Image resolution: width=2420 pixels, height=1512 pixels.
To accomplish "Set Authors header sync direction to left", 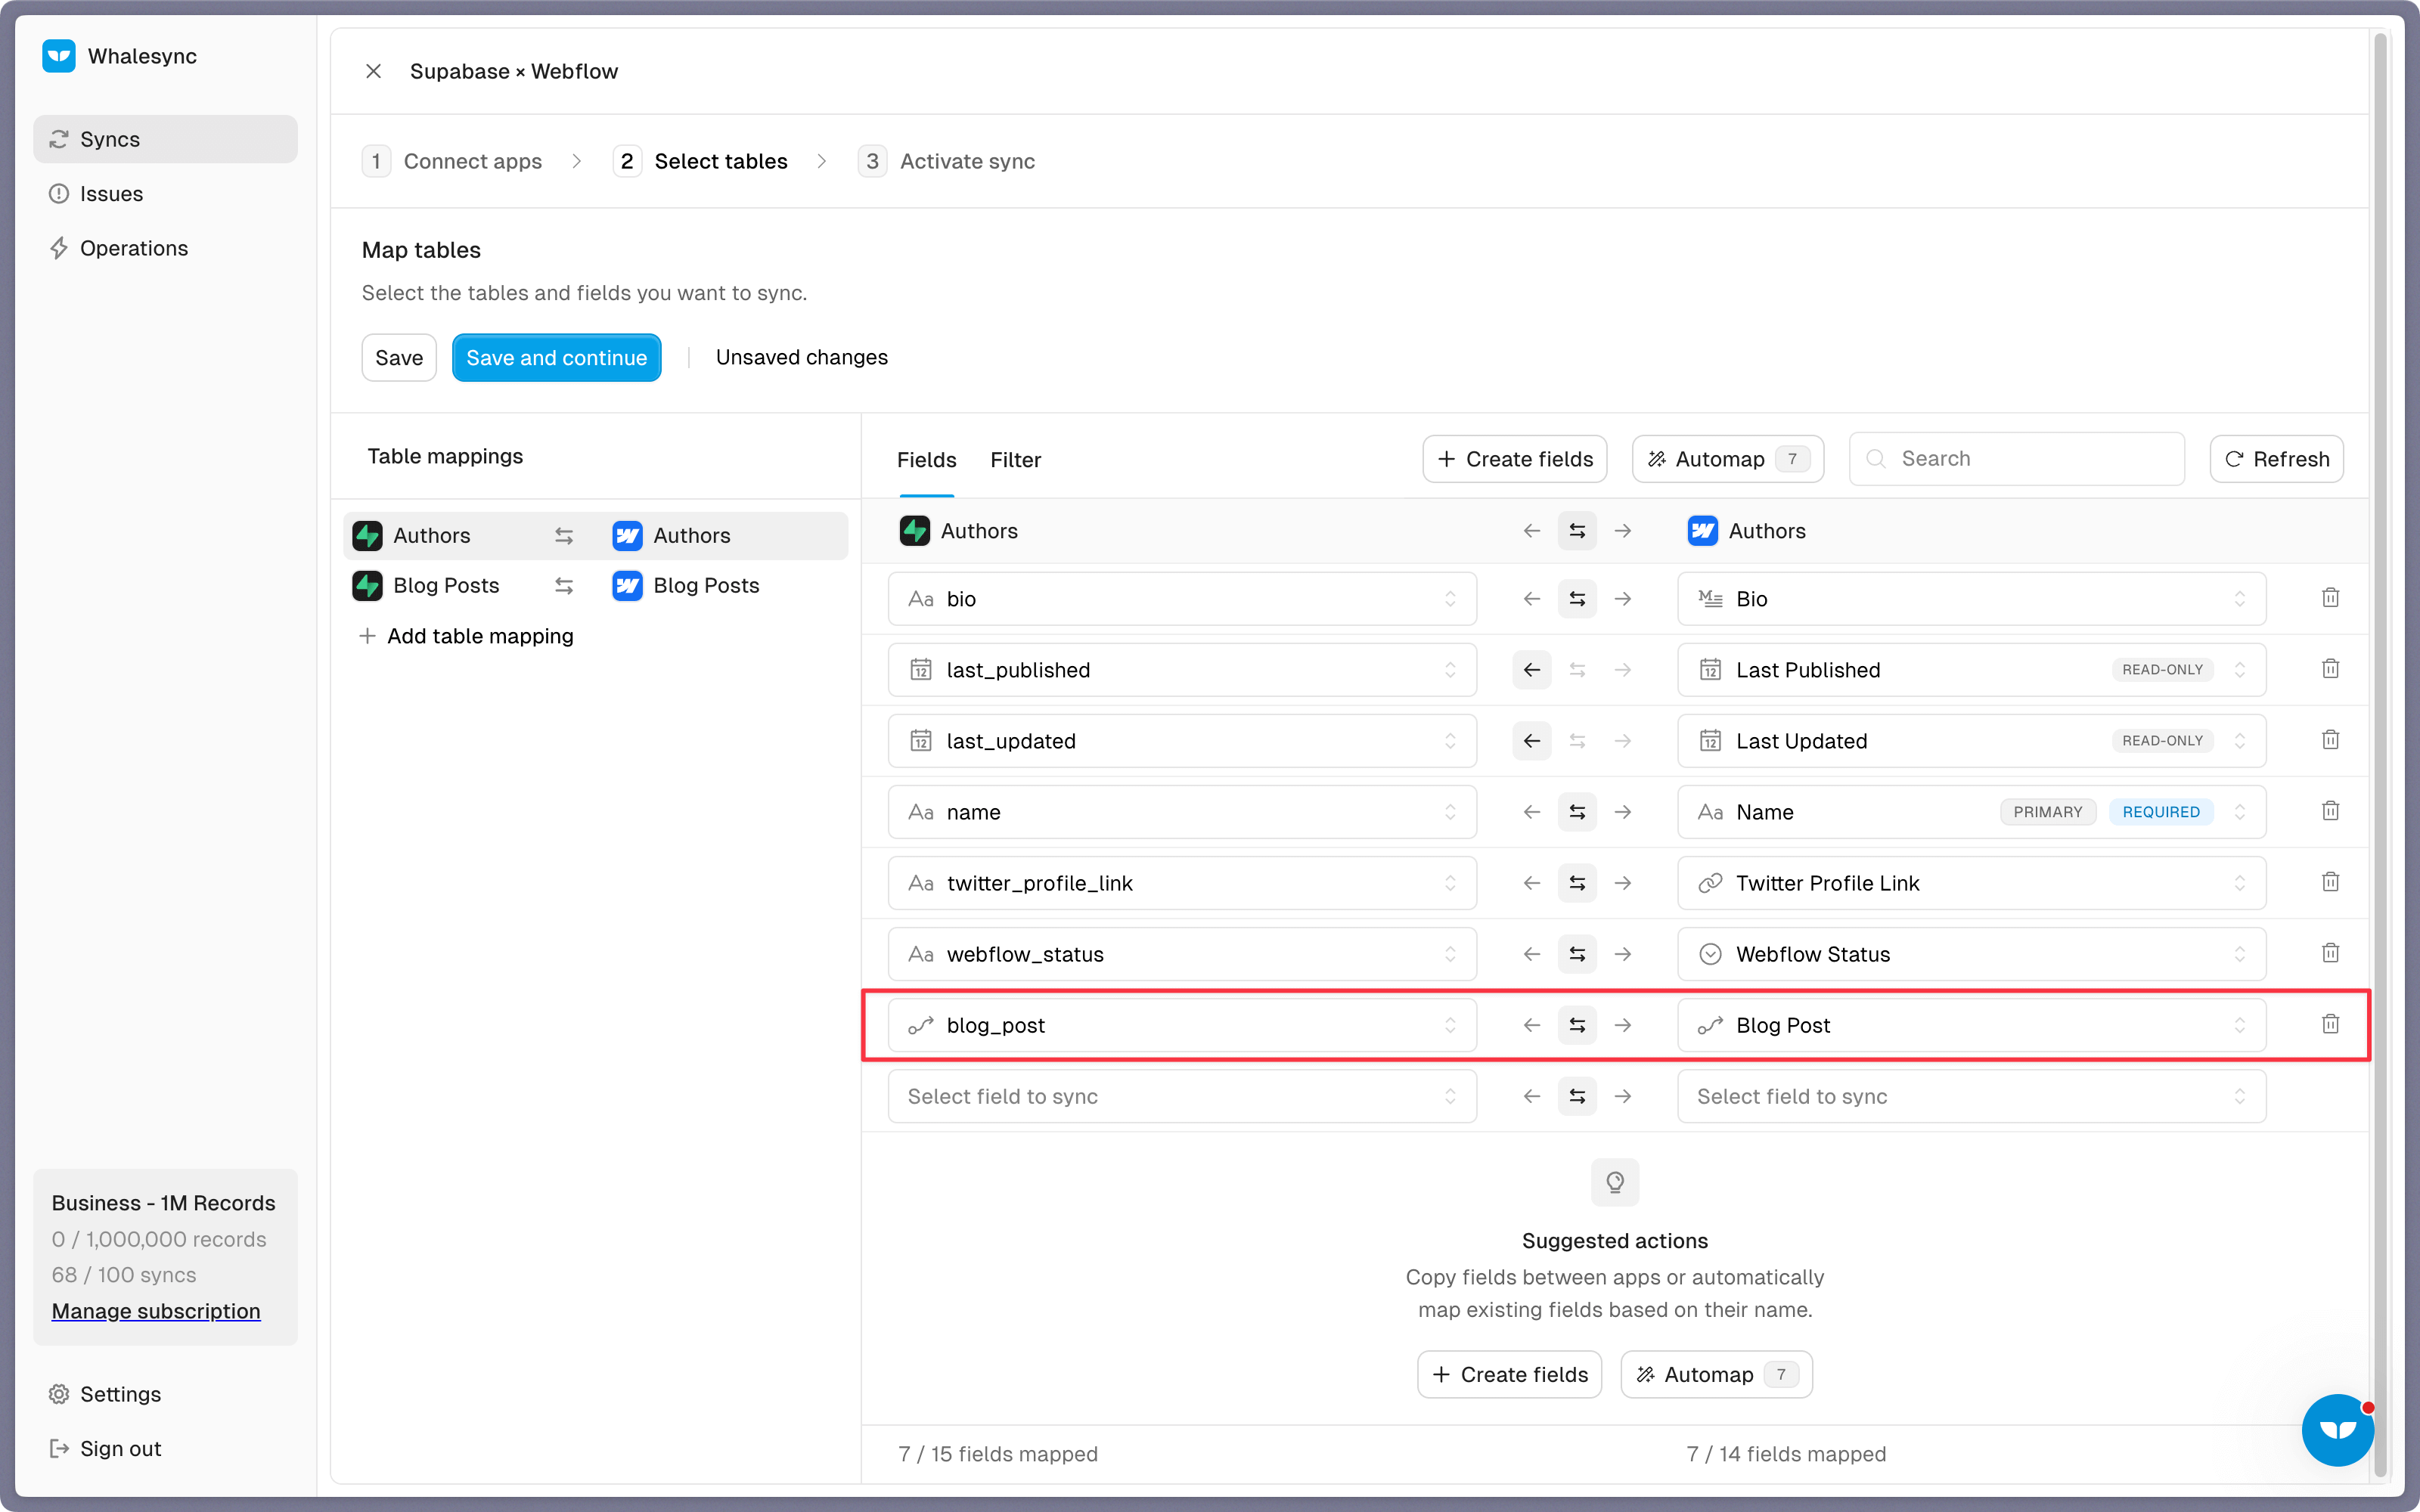I will point(1531,531).
